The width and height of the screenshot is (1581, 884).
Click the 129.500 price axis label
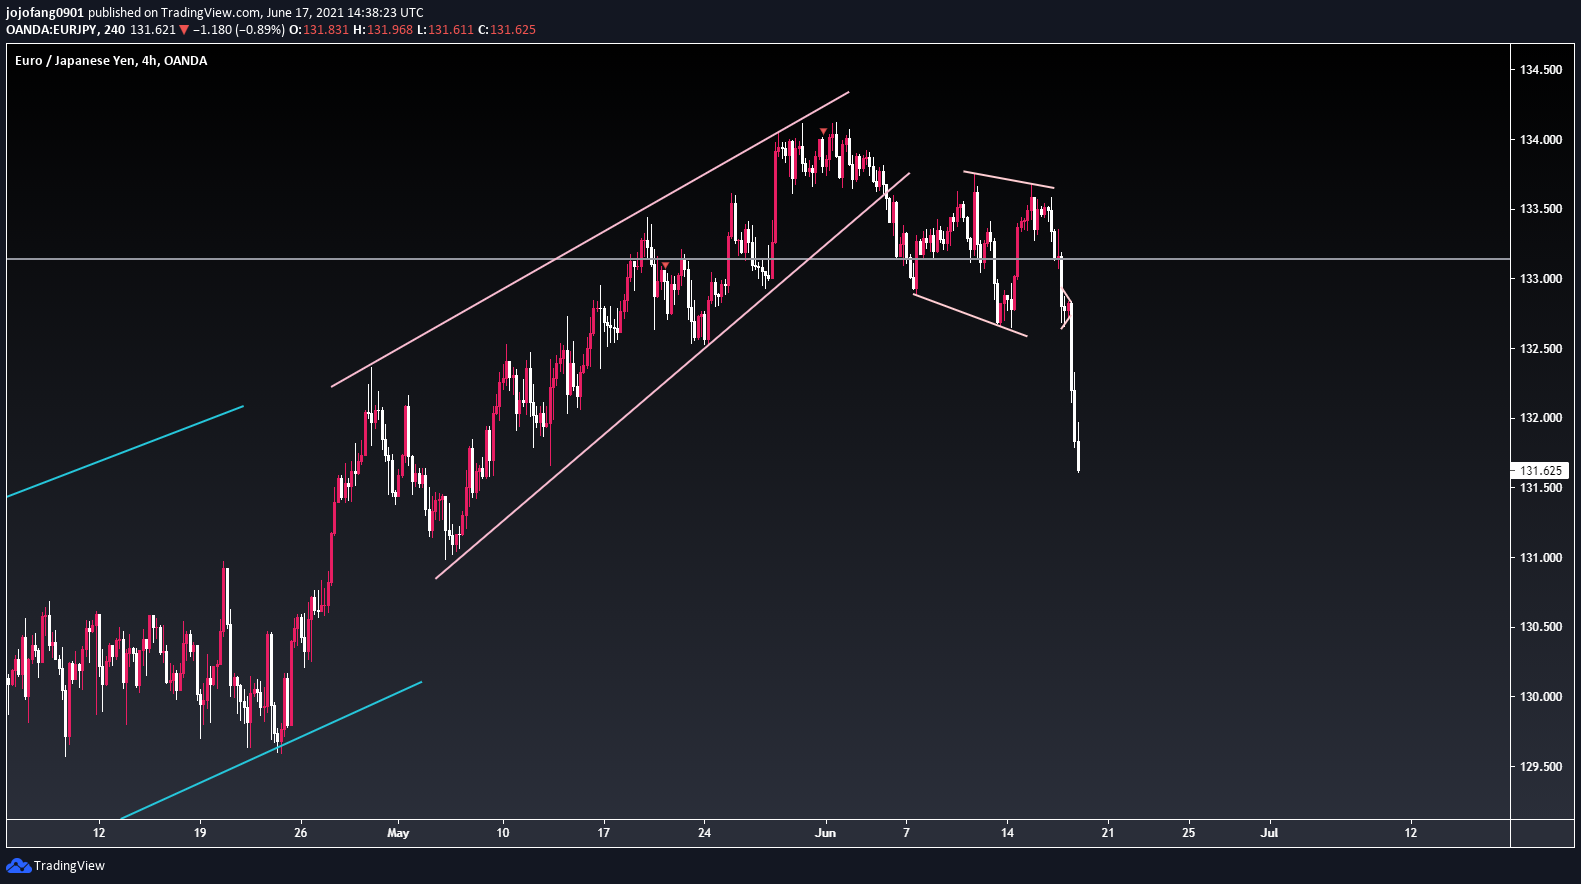click(1541, 767)
